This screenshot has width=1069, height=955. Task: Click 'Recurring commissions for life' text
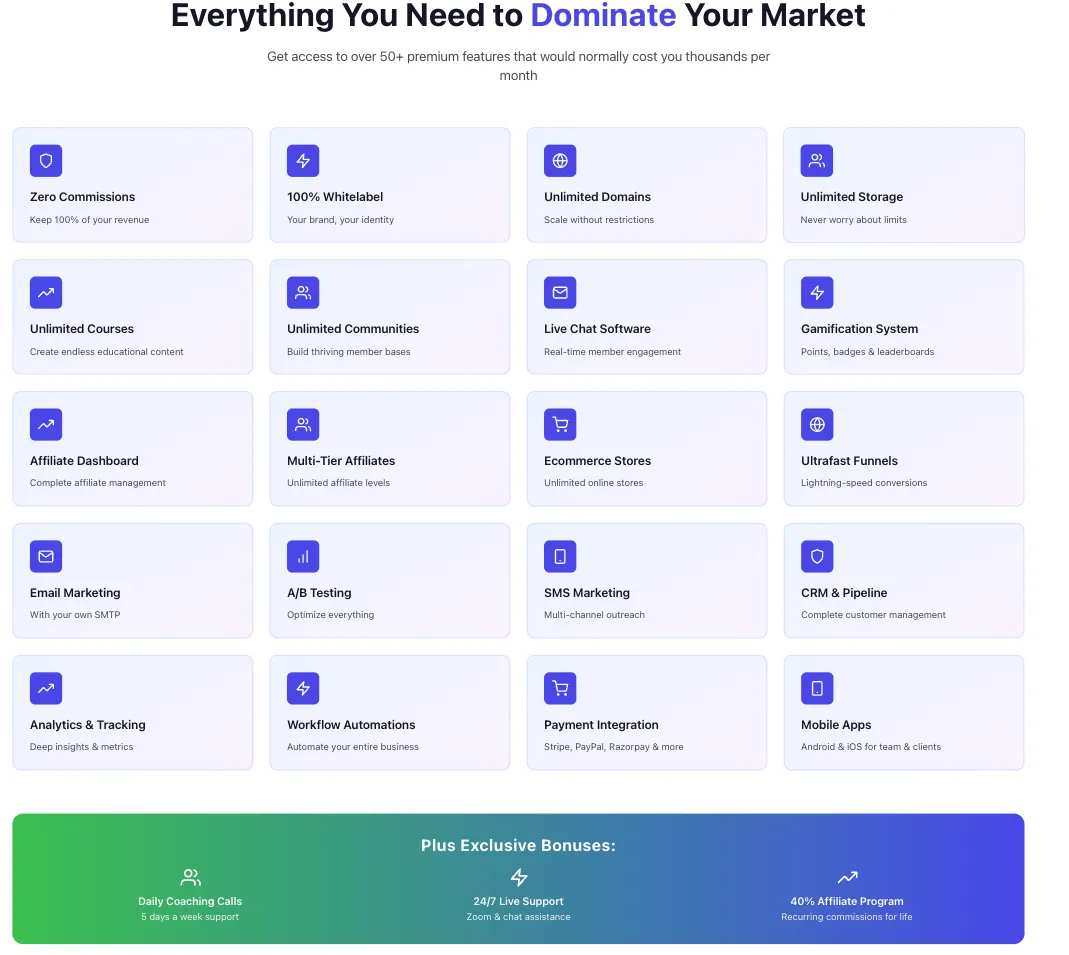pos(847,917)
